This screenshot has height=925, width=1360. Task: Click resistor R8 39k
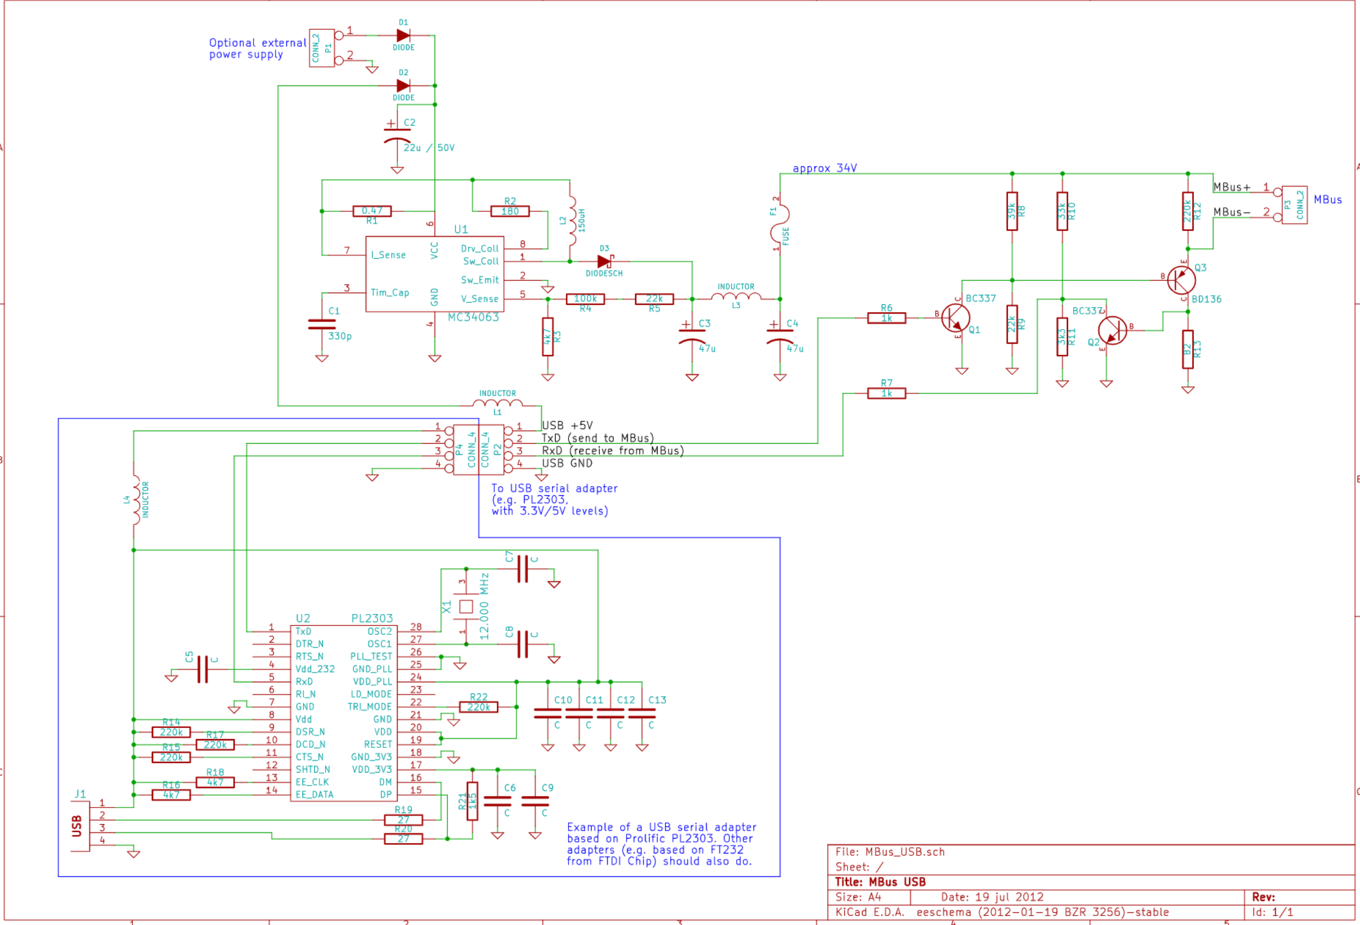(x=1012, y=212)
